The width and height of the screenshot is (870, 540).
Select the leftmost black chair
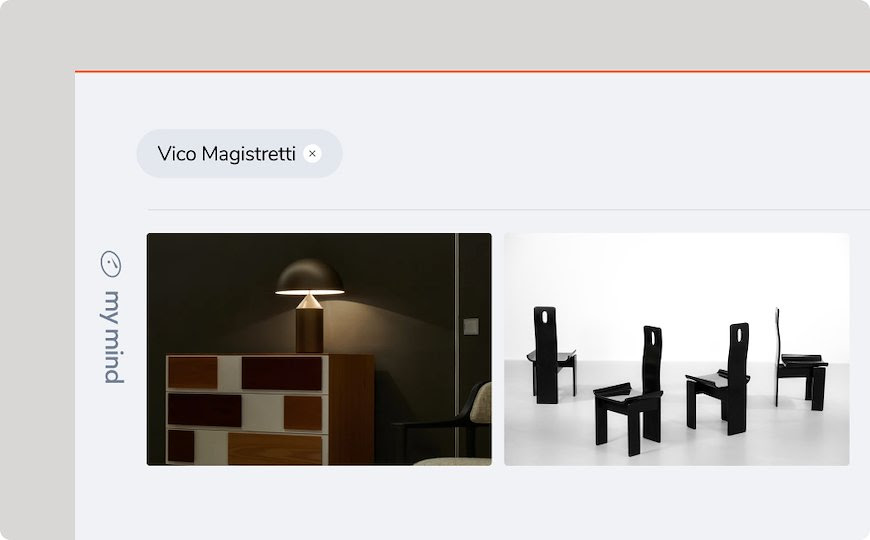click(549, 355)
